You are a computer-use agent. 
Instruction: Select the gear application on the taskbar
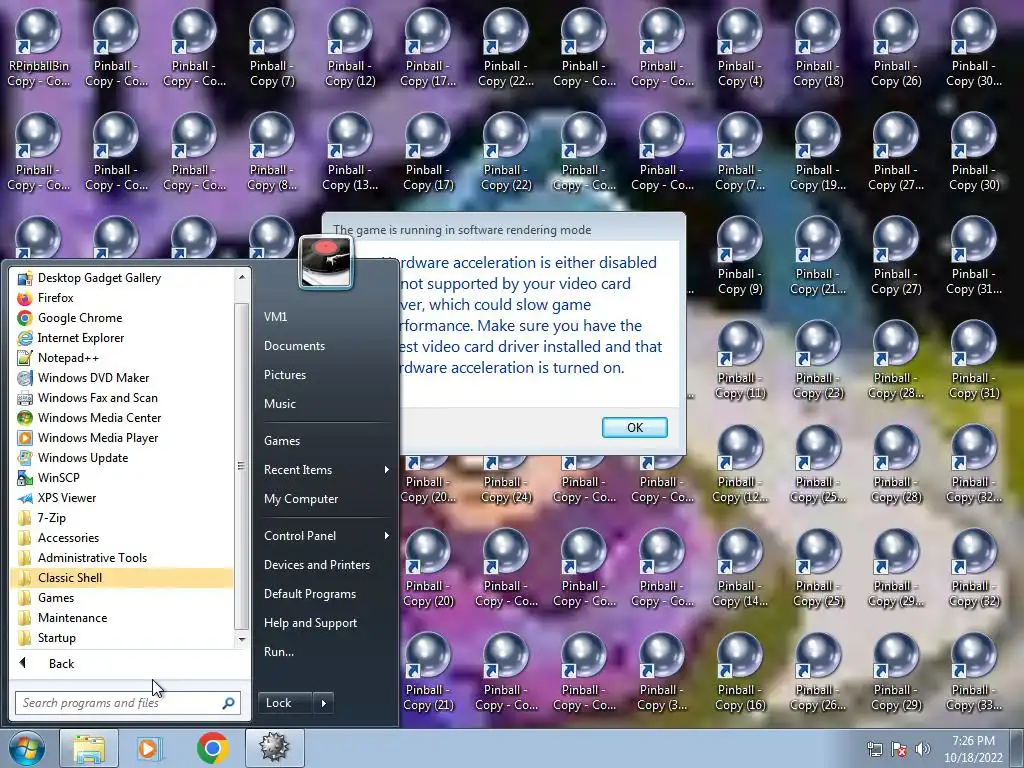[274, 748]
